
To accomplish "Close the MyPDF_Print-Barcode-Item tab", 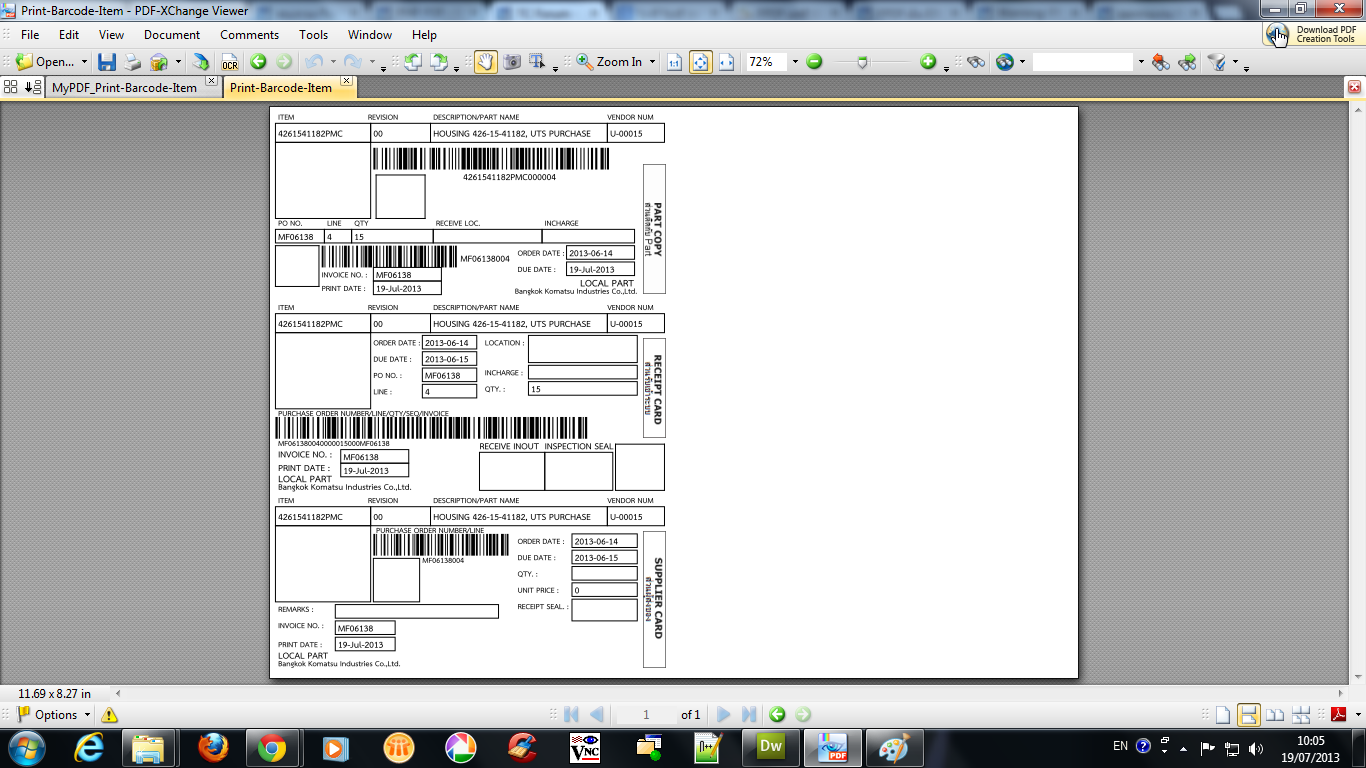I will 211,81.
